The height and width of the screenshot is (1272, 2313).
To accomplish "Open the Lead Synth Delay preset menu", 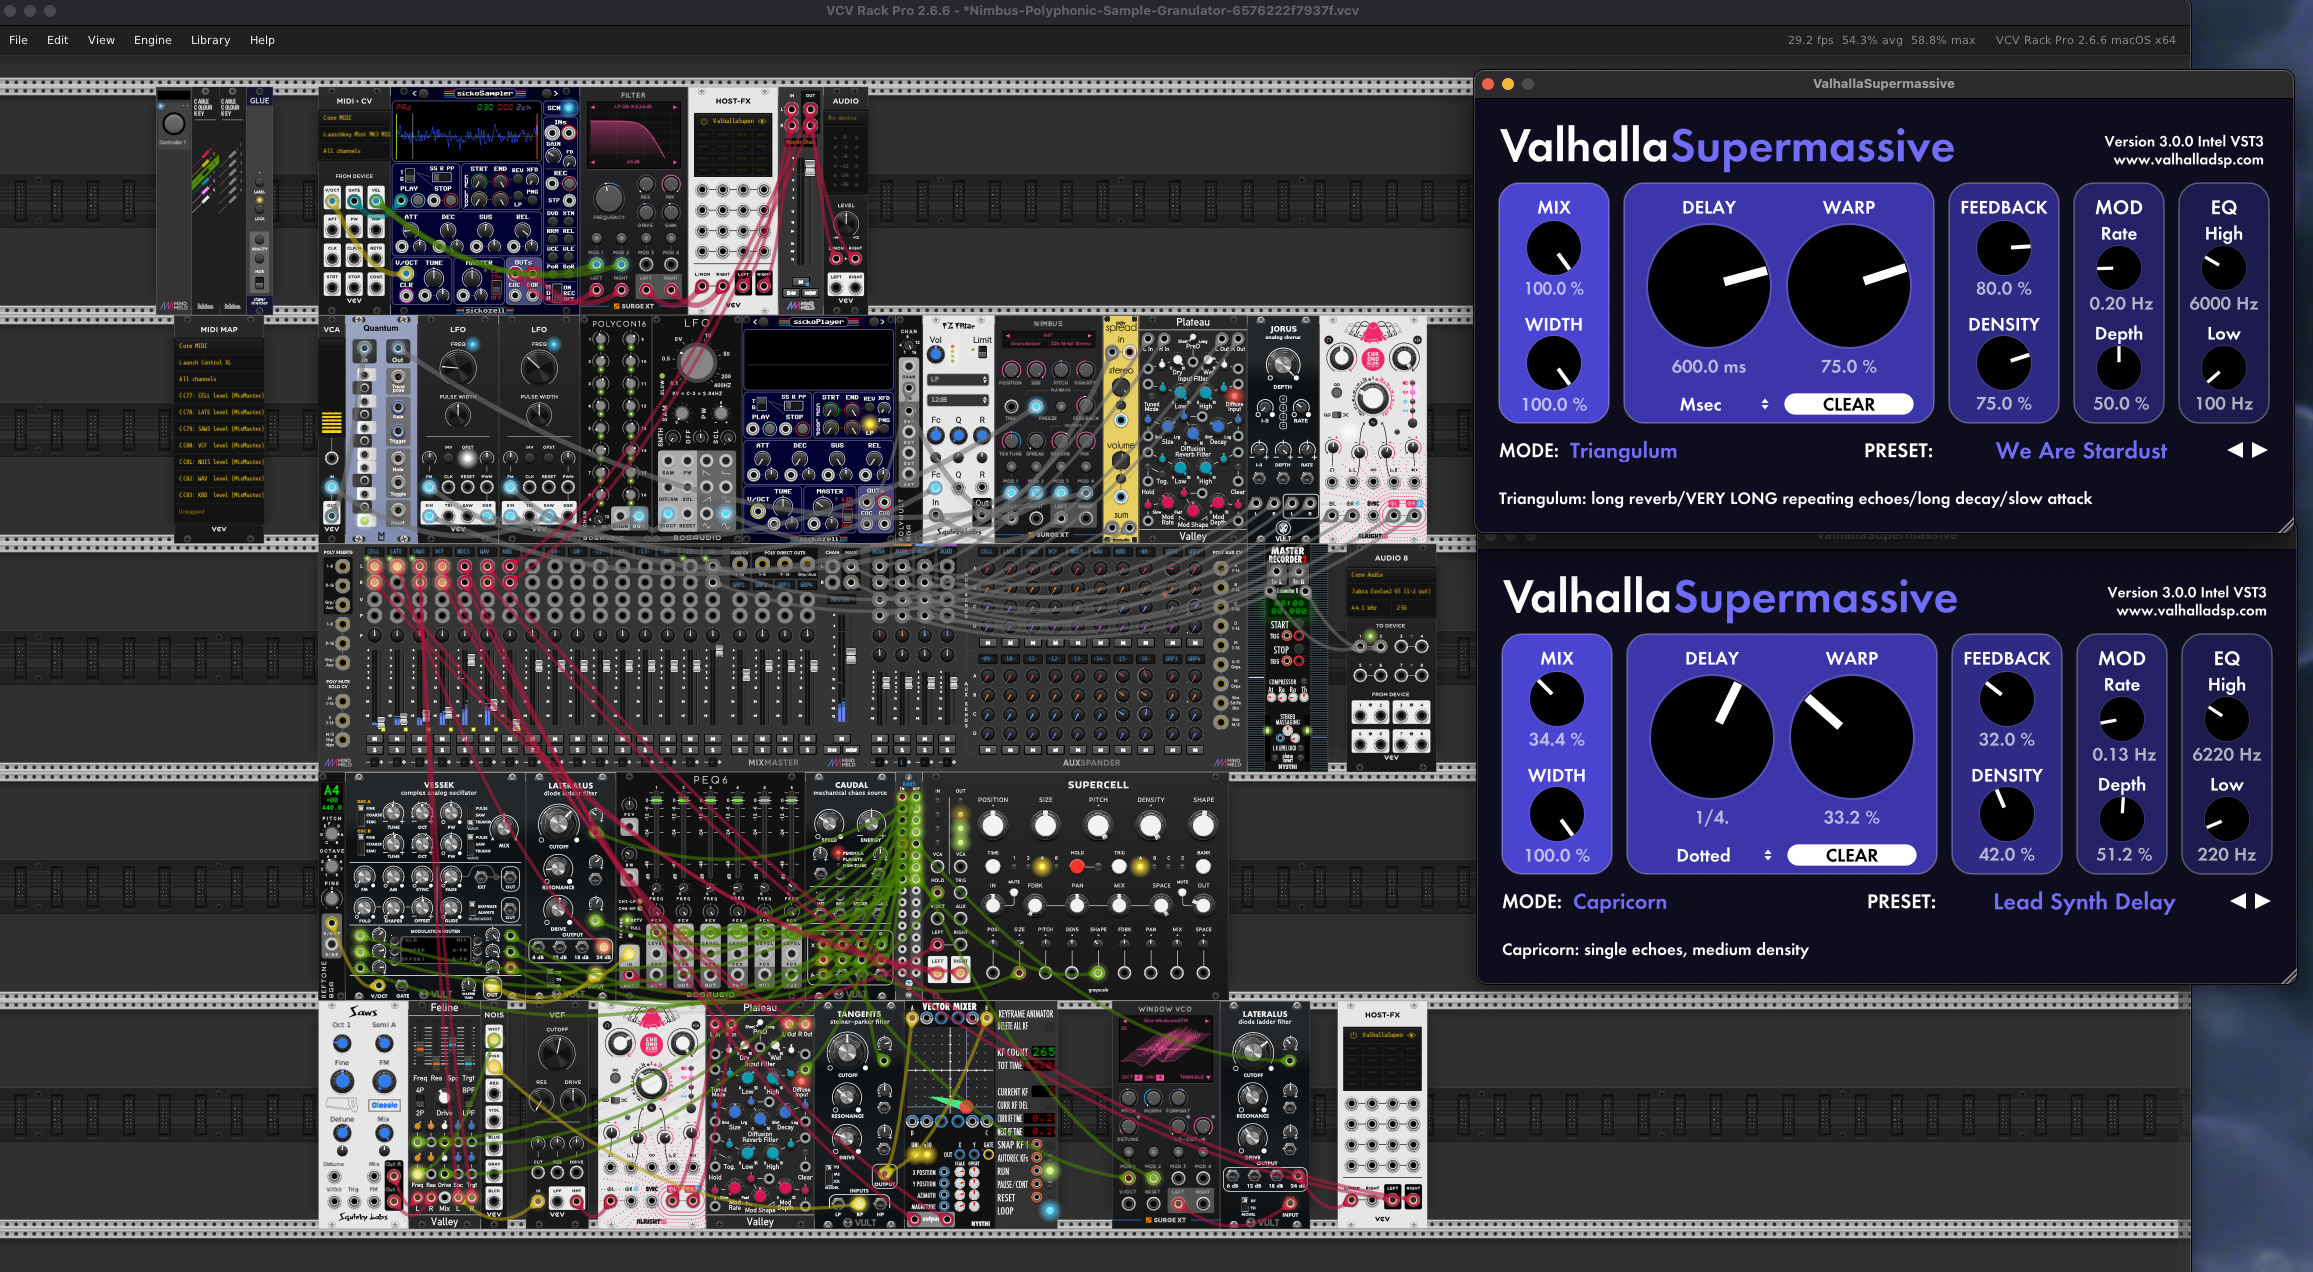I will pyautogui.click(x=2084, y=901).
